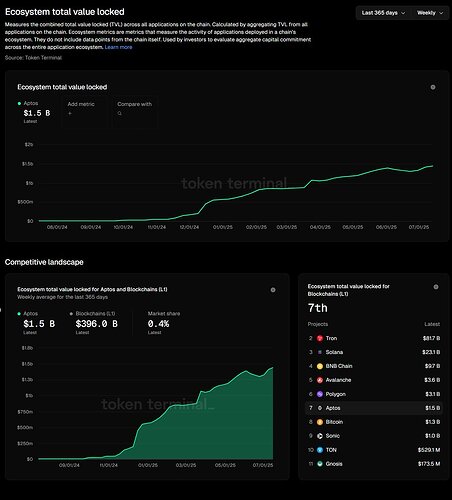Click the Gnosis logo icon
This screenshot has height=500, width=452.
(320, 464)
